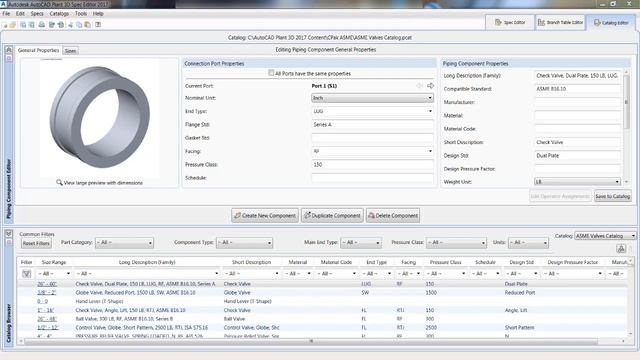Open the Main End Type filter dropdown

[361, 242]
